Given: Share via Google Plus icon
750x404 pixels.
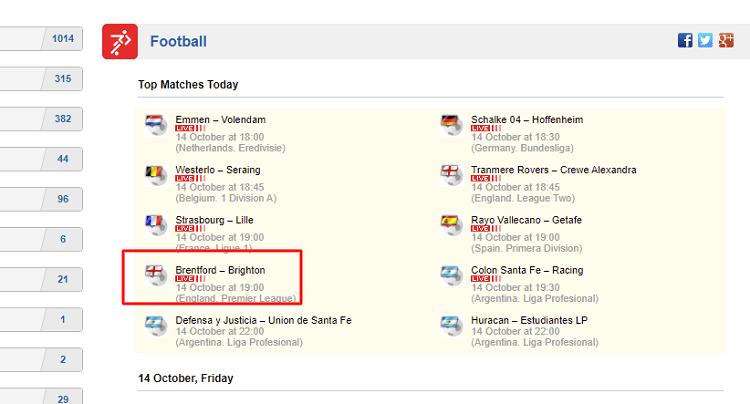Looking at the screenshot, I should (726, 40).
